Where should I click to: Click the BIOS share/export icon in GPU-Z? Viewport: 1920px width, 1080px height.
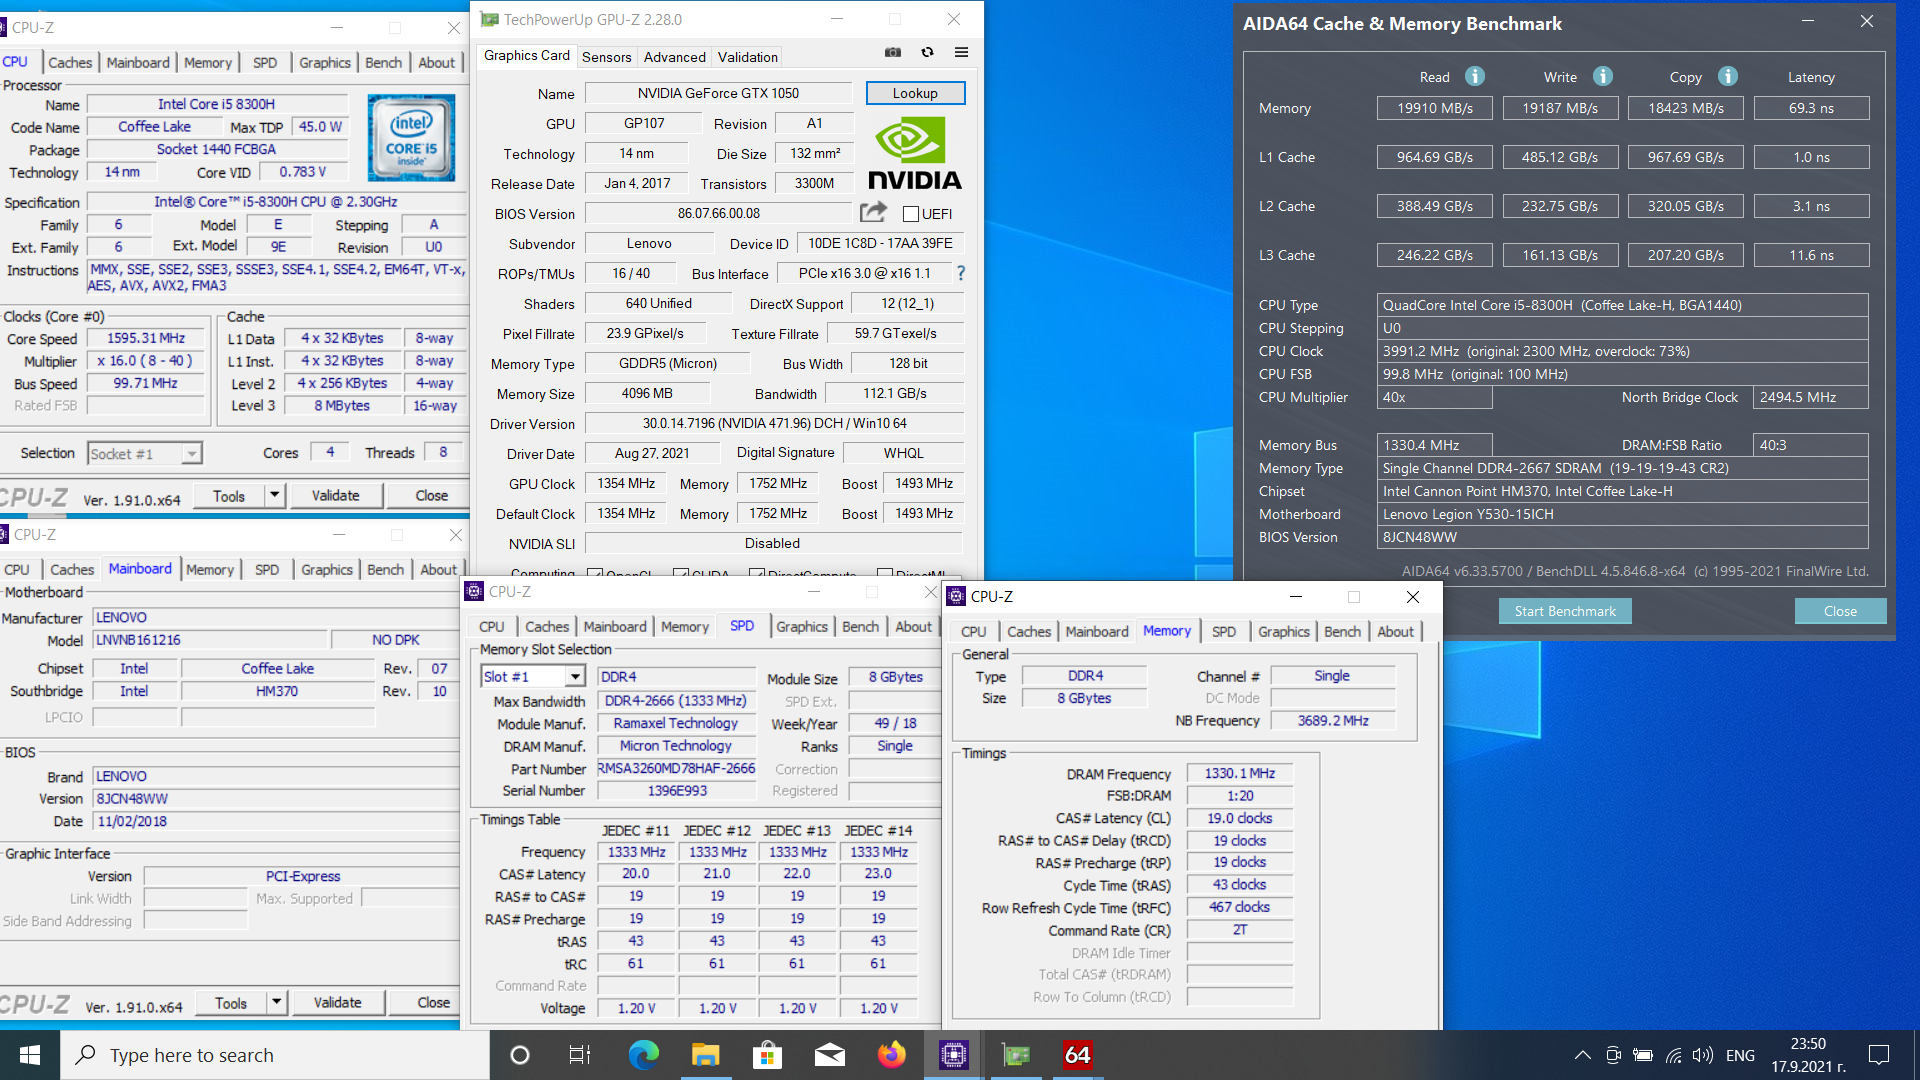coord(873,212)
